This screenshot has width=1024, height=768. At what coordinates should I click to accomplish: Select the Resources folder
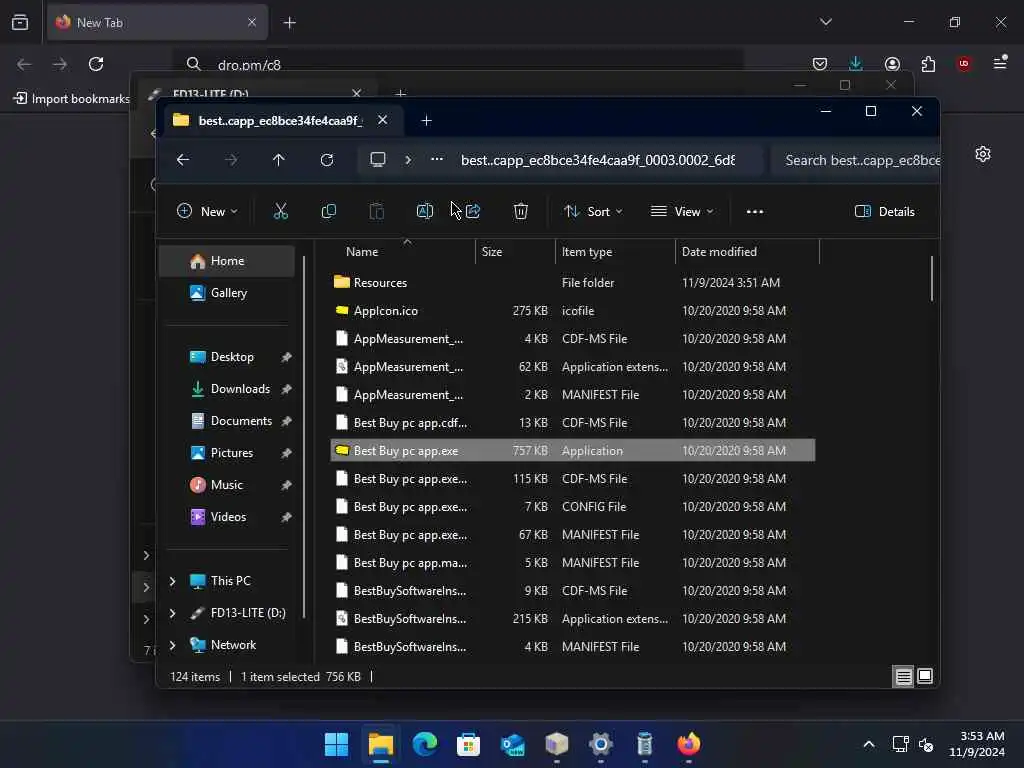[573, 282]
